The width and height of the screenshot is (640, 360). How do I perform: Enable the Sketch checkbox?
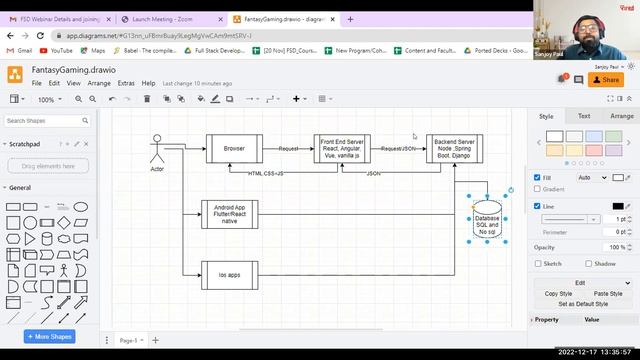click(x=538, y=264)
